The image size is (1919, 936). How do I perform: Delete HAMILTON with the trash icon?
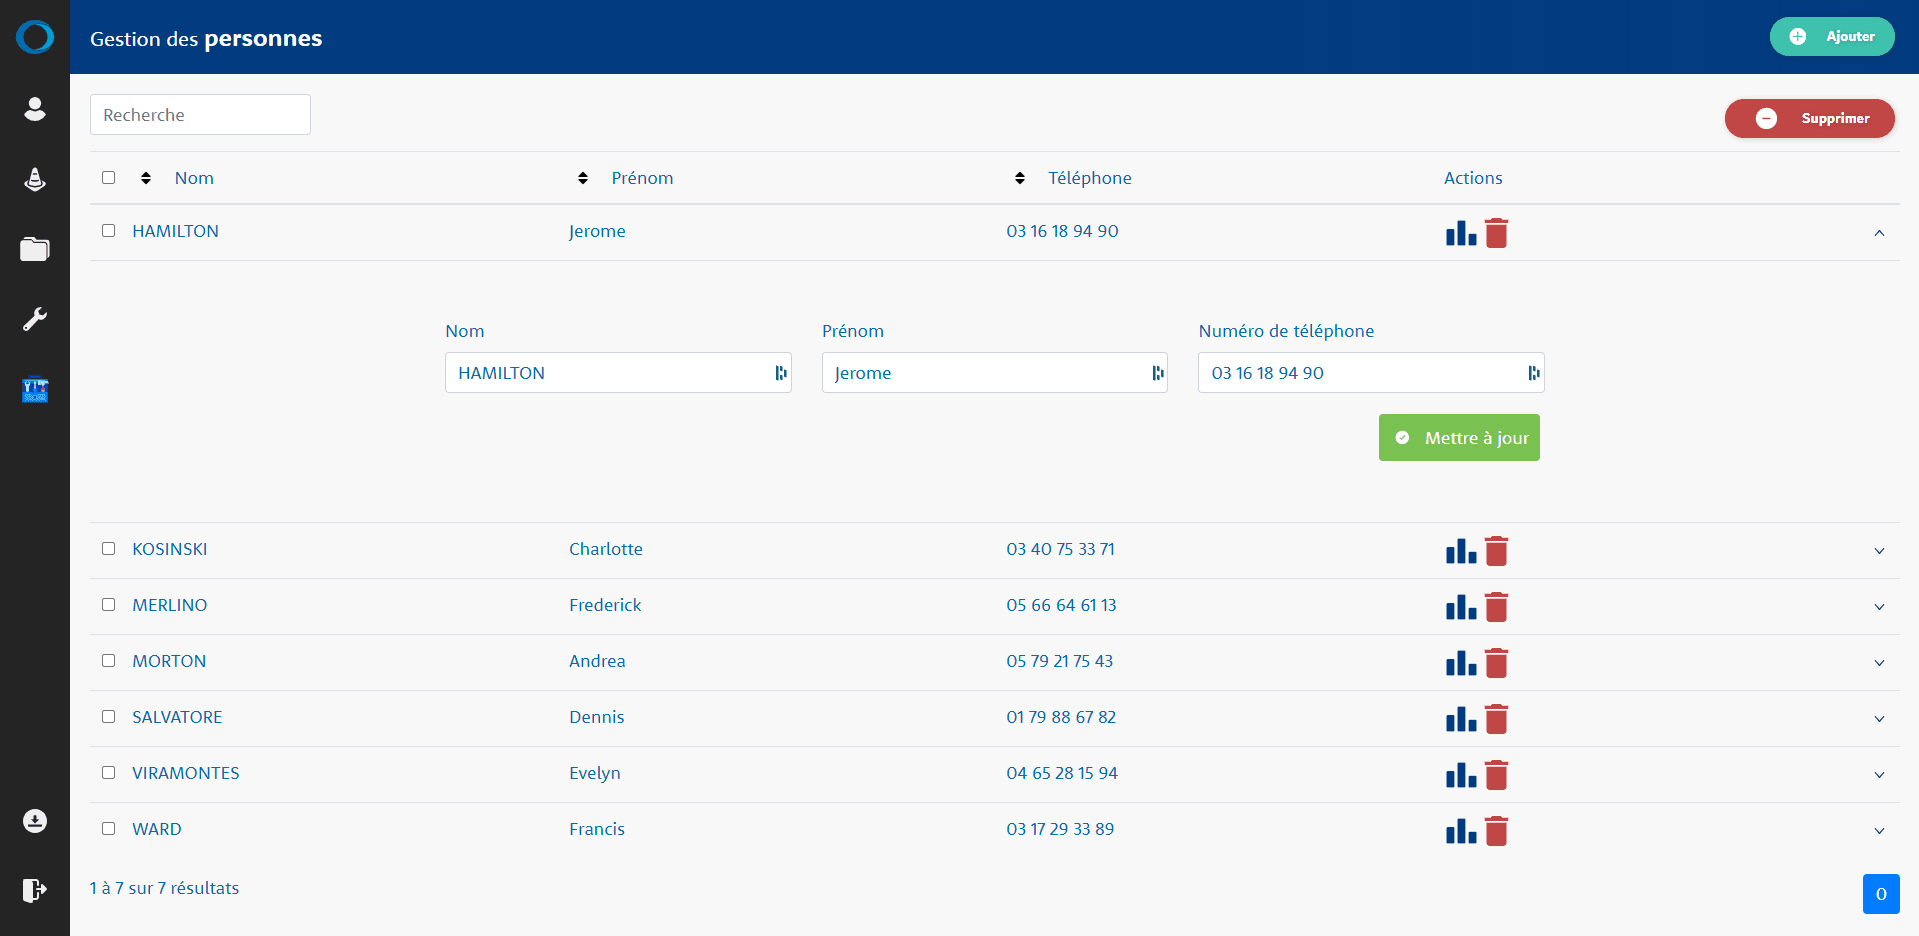coord(1496,233)
